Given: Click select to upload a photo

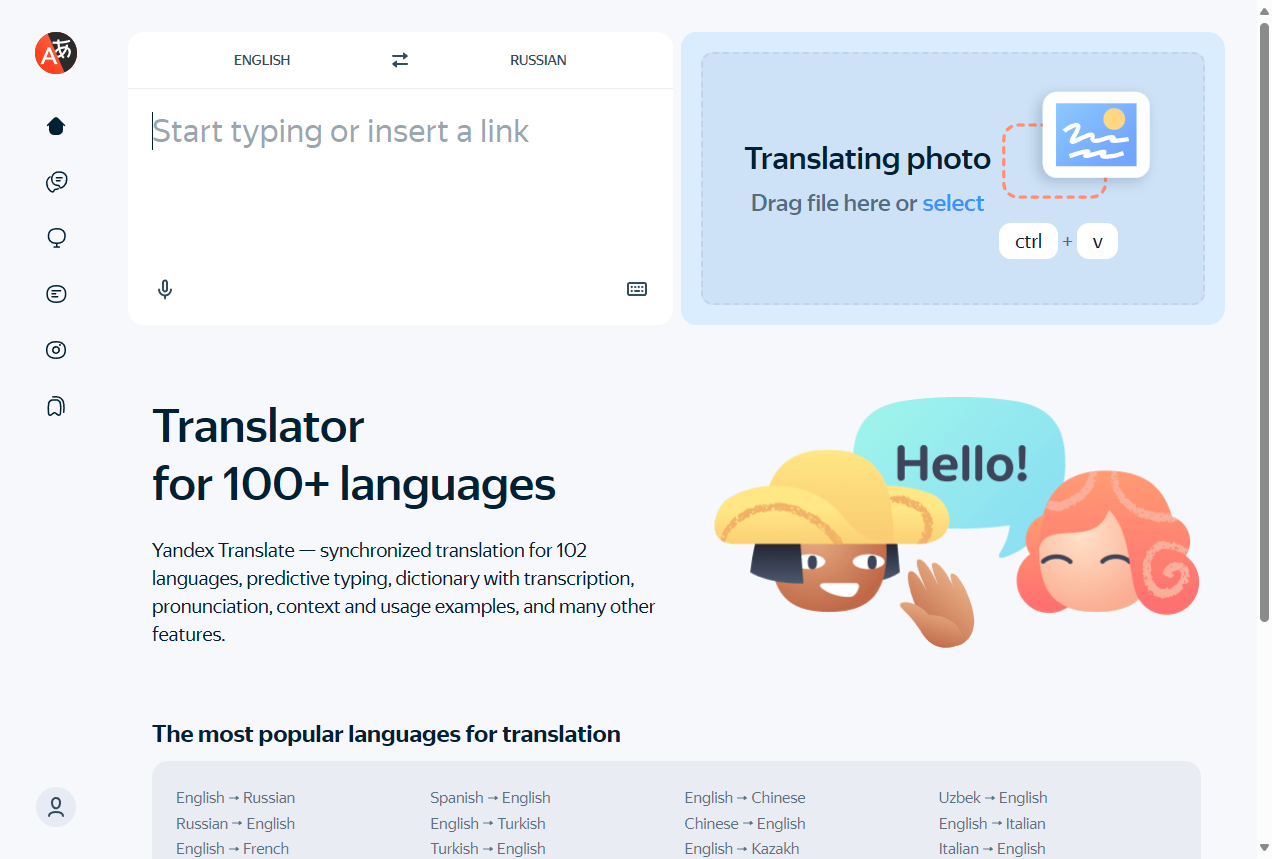Looking at the screenshot, I should point(952,203).
